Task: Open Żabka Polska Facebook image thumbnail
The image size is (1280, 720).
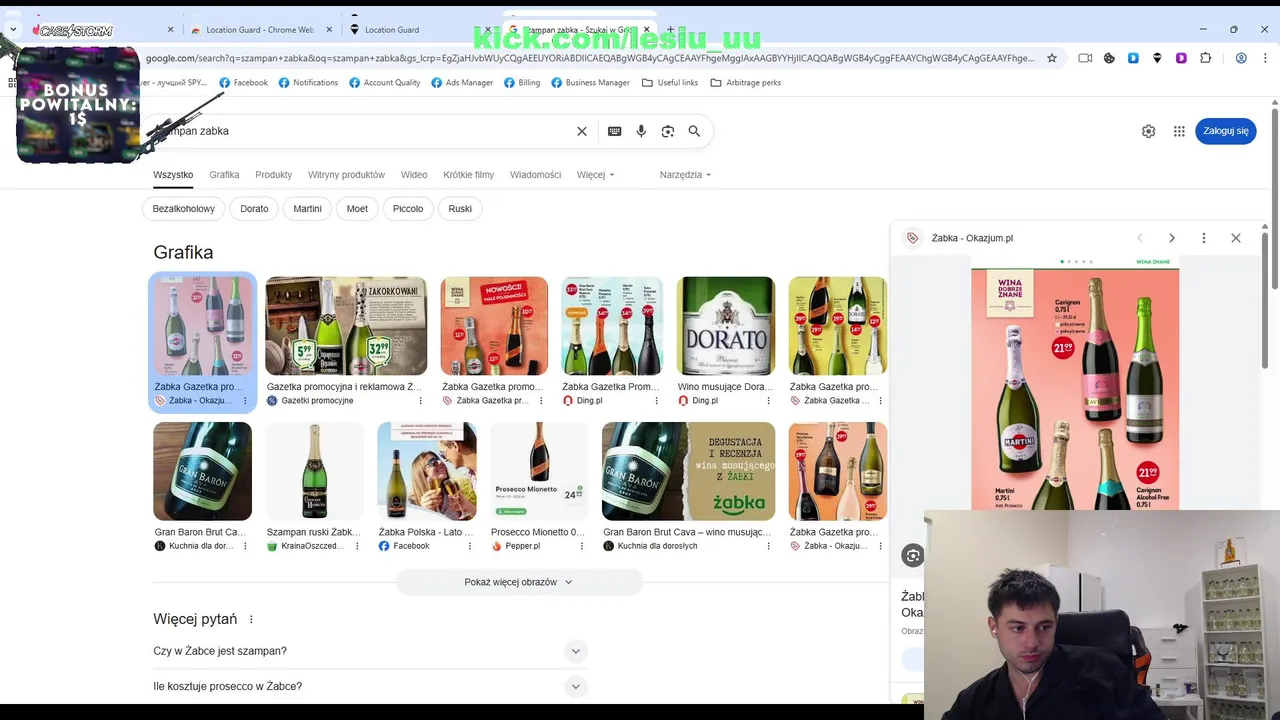Action: (x=427, y=471)
